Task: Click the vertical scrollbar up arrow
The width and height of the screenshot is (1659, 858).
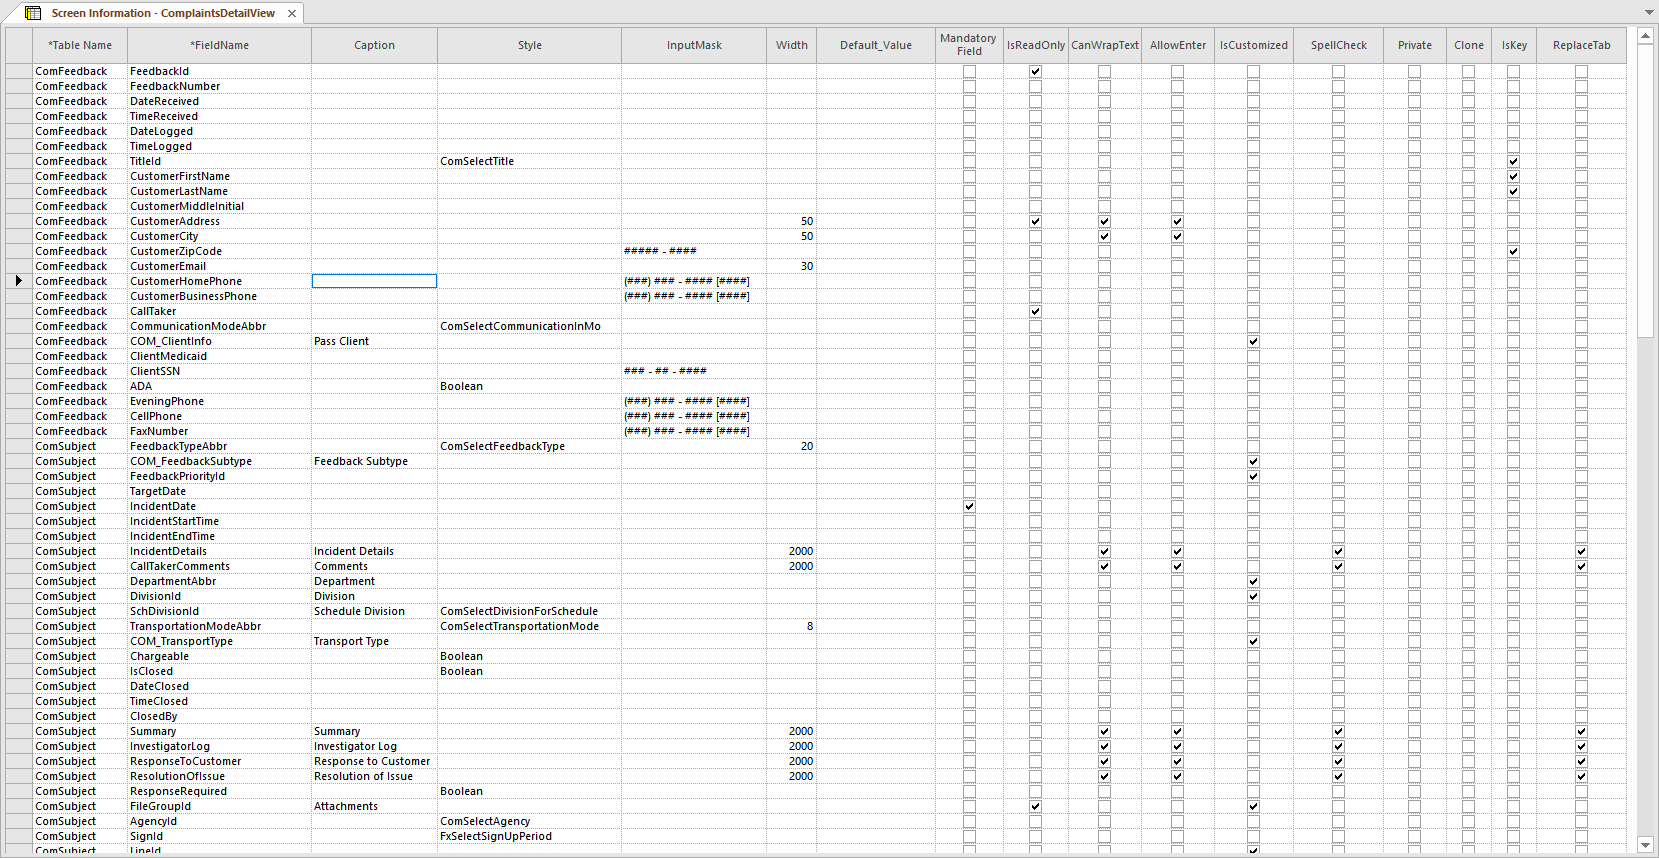Action: pos(1645,36)
